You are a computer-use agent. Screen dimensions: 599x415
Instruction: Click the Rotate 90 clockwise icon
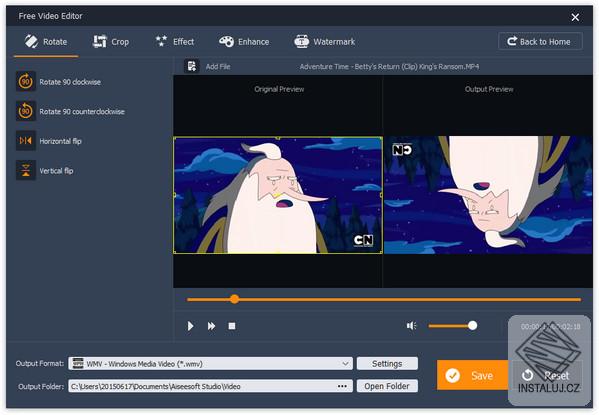tap(26, 82)
